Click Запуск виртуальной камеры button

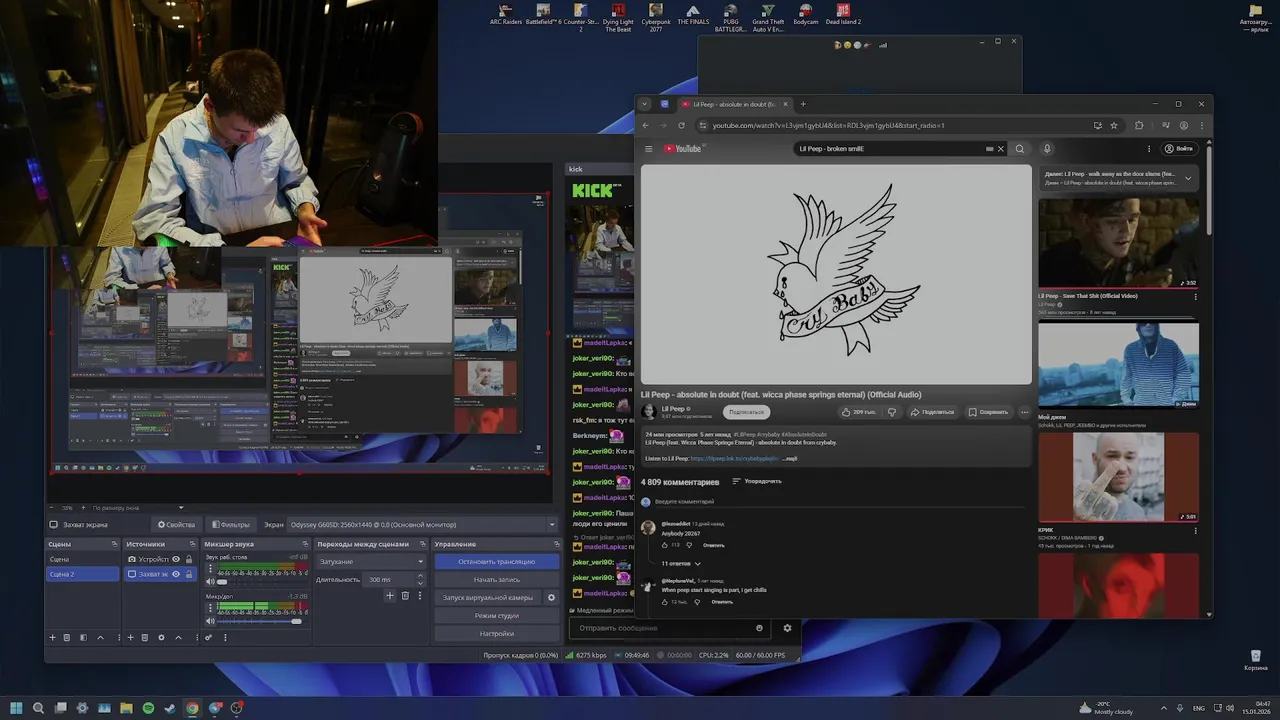(488, 597)
